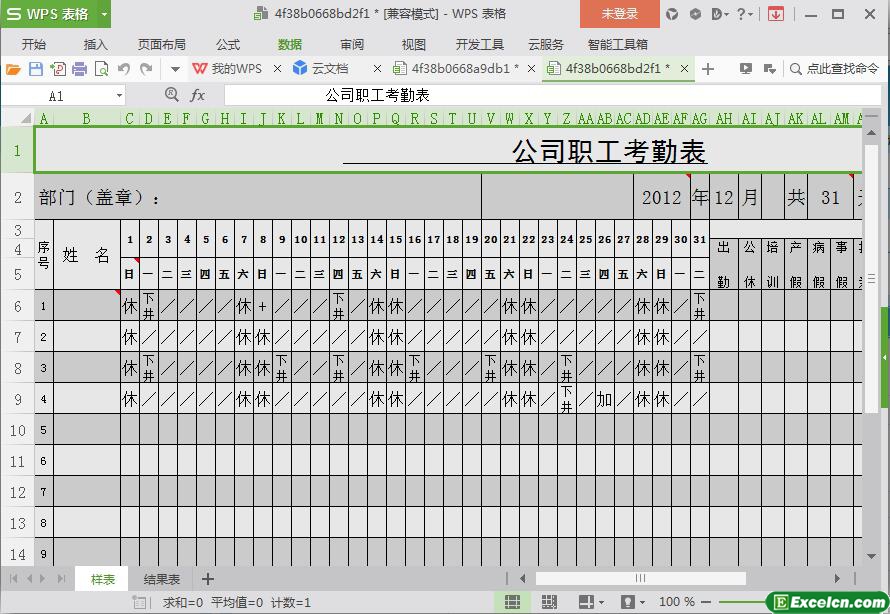Switch to the 结果表 sheet tab
This screenshot has width=890, height=614.
click(x=162, y=579)
